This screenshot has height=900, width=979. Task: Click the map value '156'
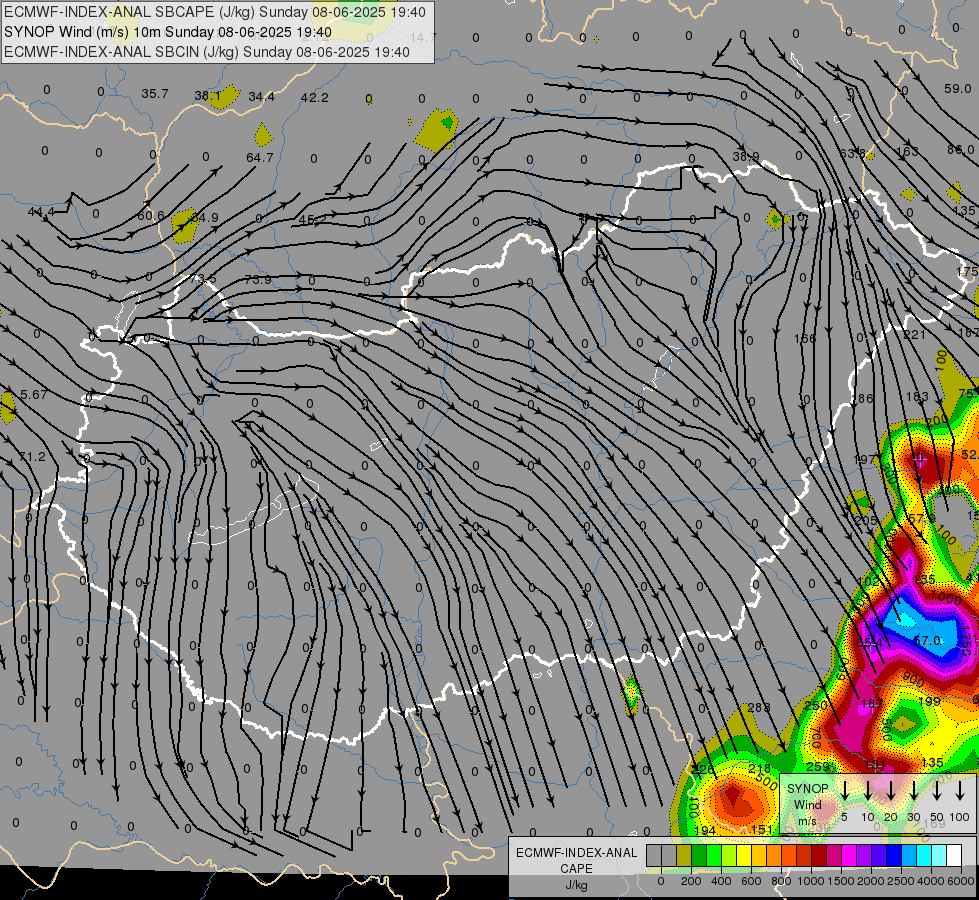click(805, 339)
